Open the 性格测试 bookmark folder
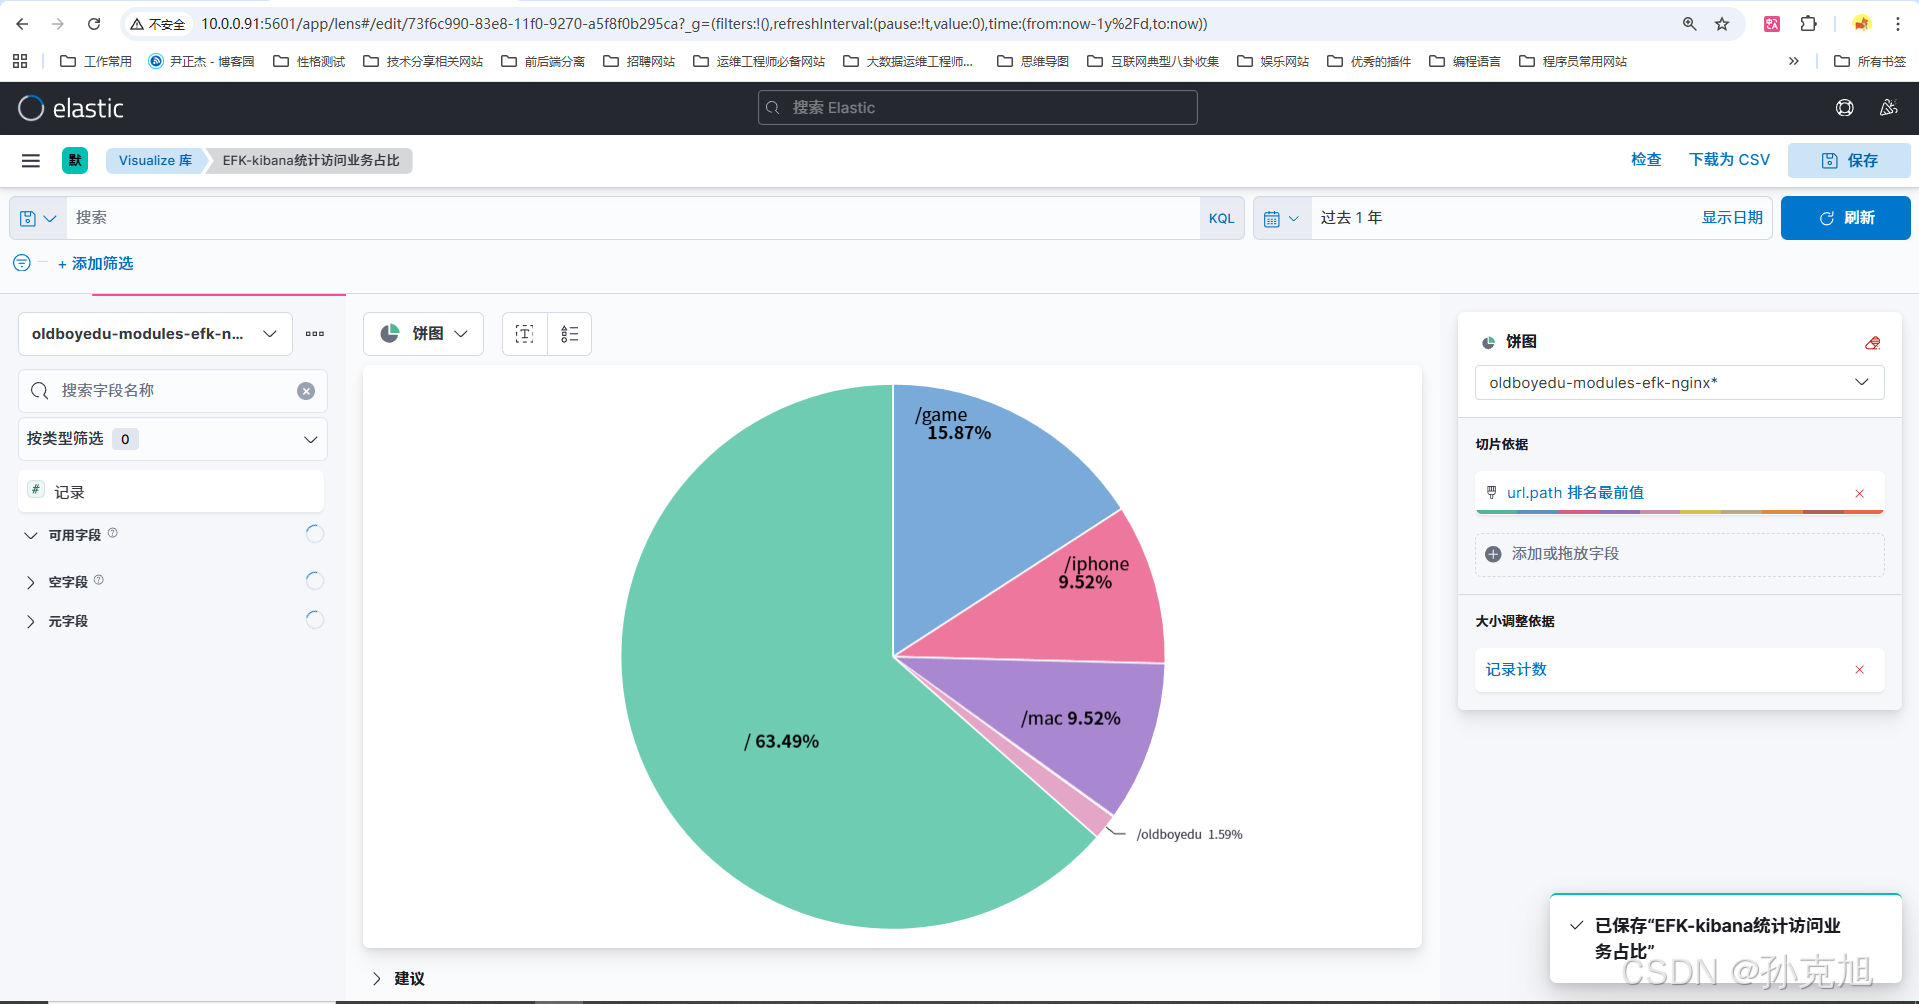 [309, 61]
